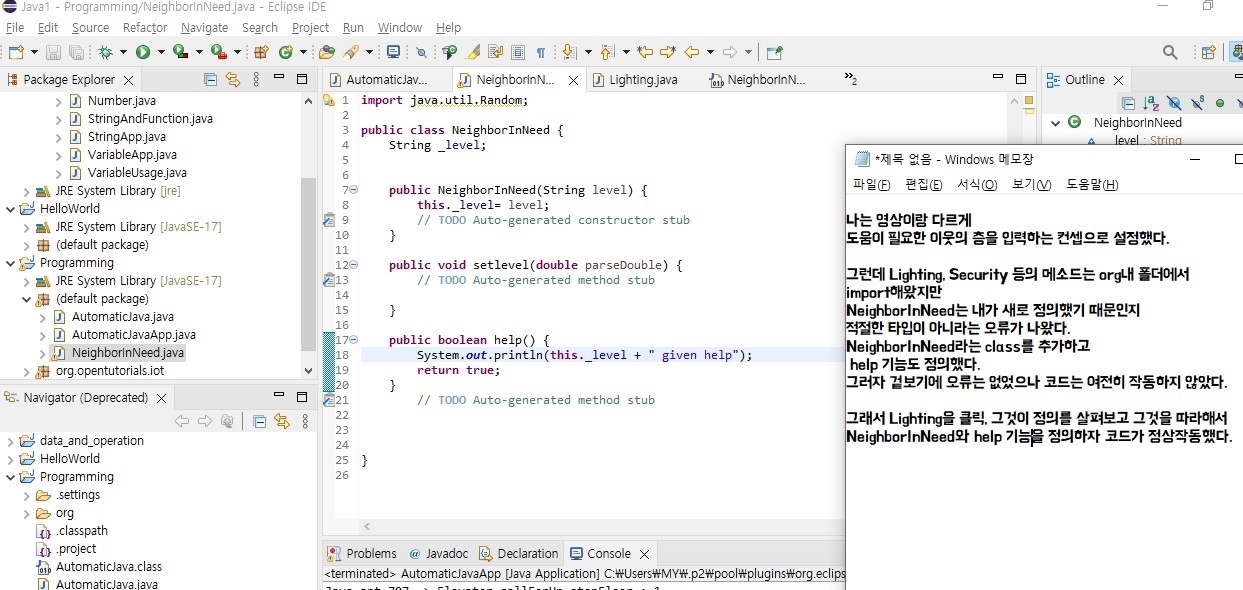The image size is (1243, 590).
Task: Toggle Link with Editor in Navigator
Action: coord(282,422)
